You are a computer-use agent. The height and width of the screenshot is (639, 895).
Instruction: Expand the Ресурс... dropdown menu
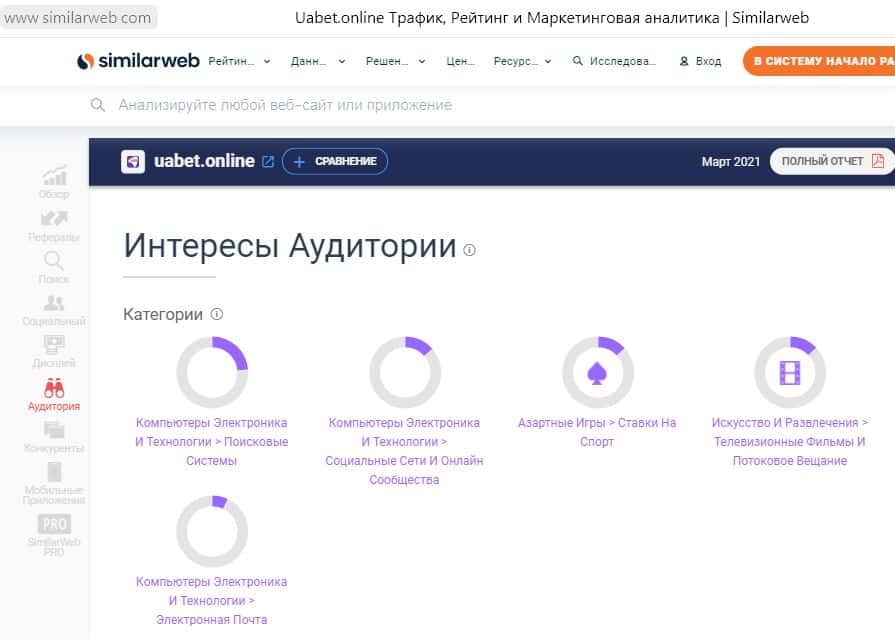point(522,61)
